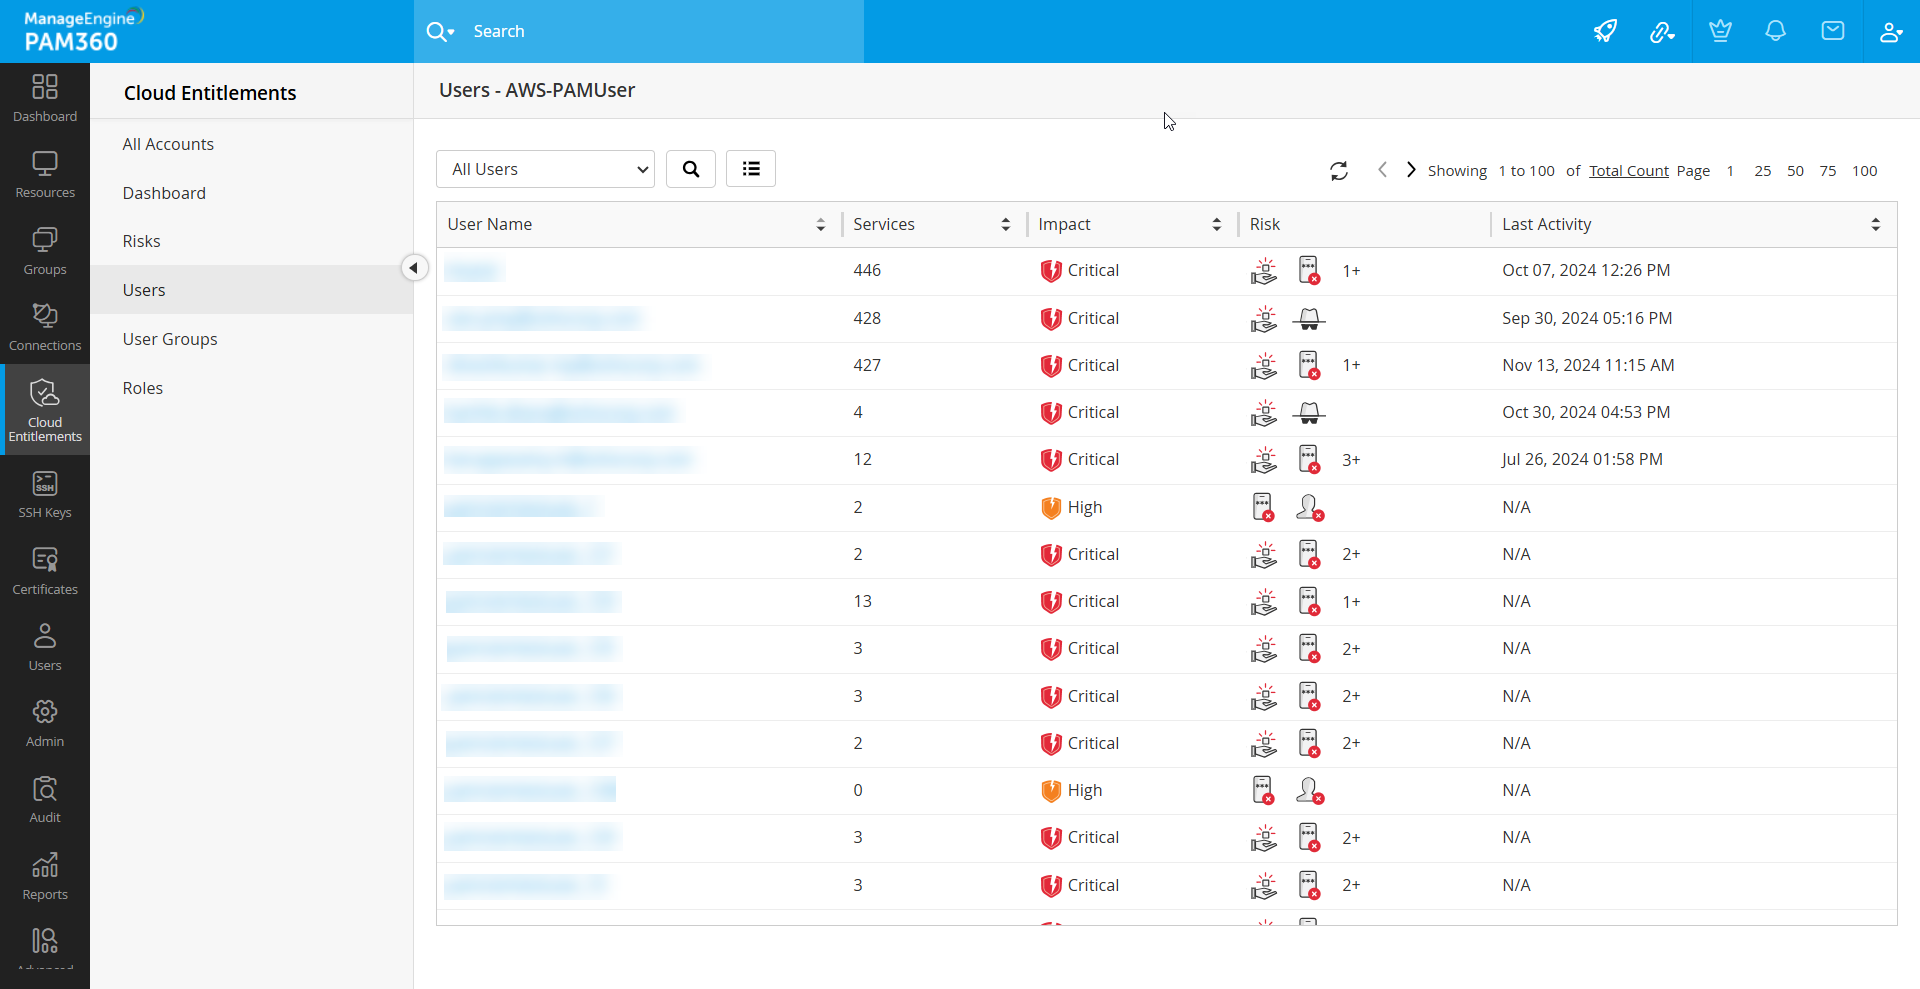
Task: Click the ManageEngine PAM360 logo
Action: [84, 31]
